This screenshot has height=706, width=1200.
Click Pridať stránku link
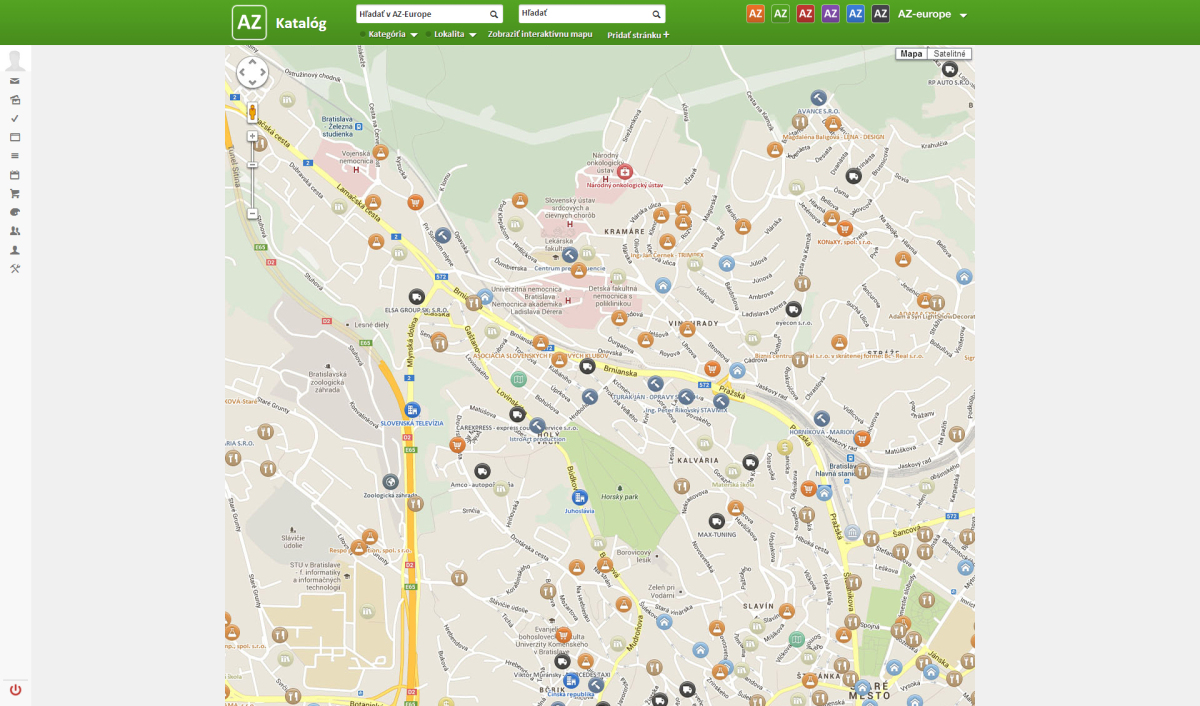pyautogui.click(x=638, y=34)
